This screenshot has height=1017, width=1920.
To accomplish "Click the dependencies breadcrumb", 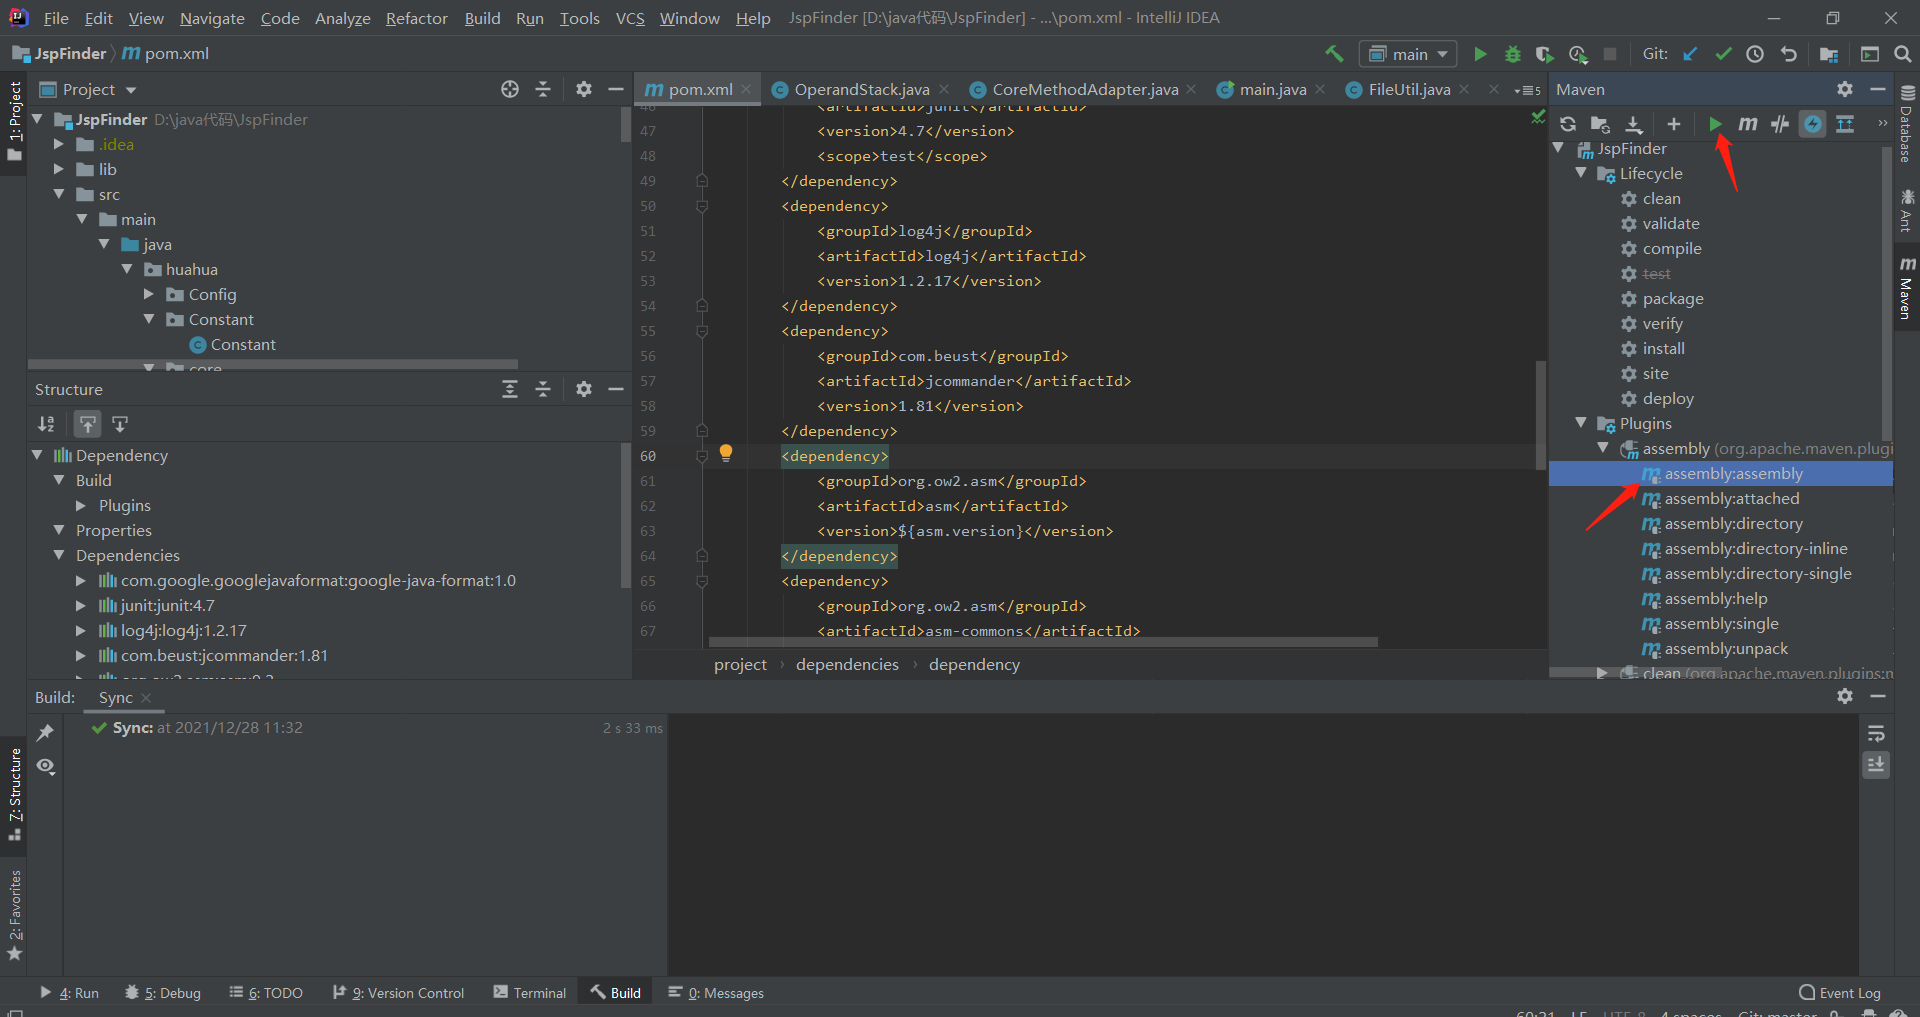I will click(847, 664).
